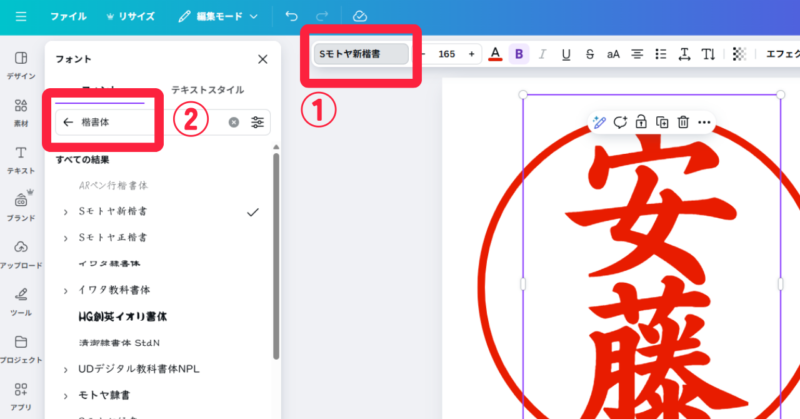Viewport: 800px width, 419px height.
Task: Expand UDデジタル教科書体NPL font variants
Action: click(x=65, y=370)
